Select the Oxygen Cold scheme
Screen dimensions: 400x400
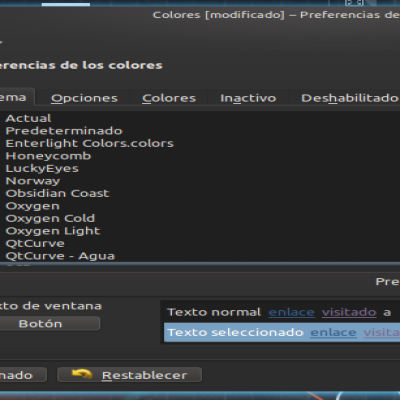50,218
